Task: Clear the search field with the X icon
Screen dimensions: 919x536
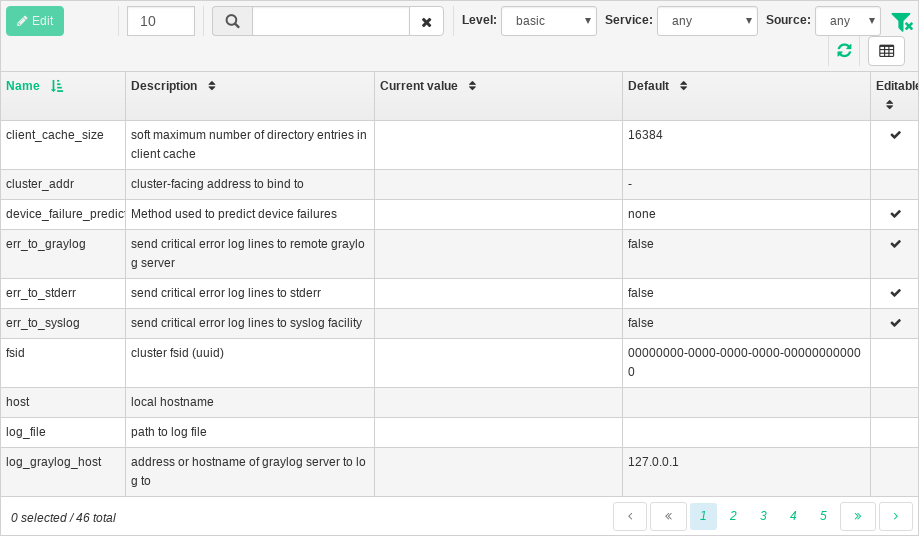Action: coord(426,22)
